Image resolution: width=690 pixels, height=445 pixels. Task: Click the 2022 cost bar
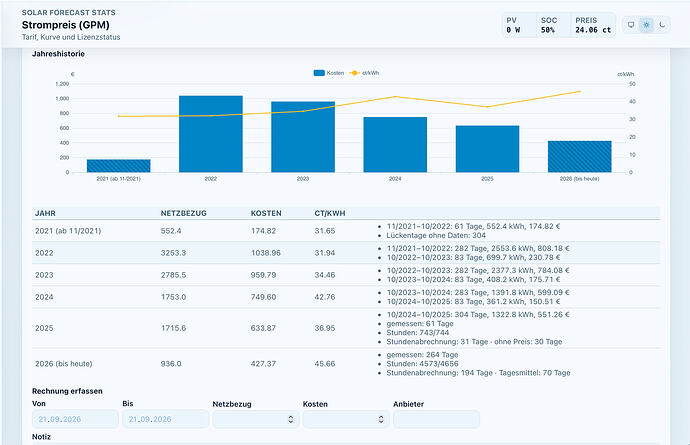tap(211, 134)
